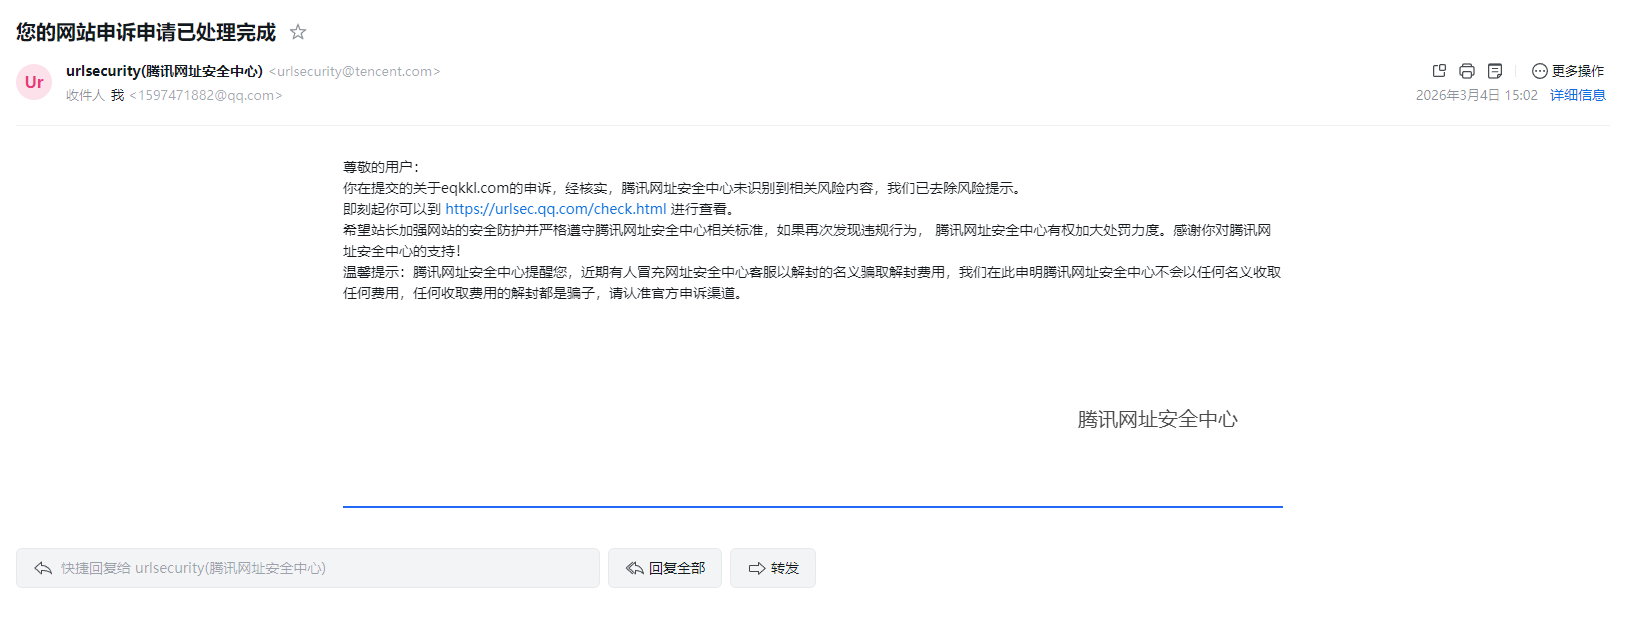Add a note with the memo icon
Viewport: 1630px width, 622px height.
point(1495,71)
